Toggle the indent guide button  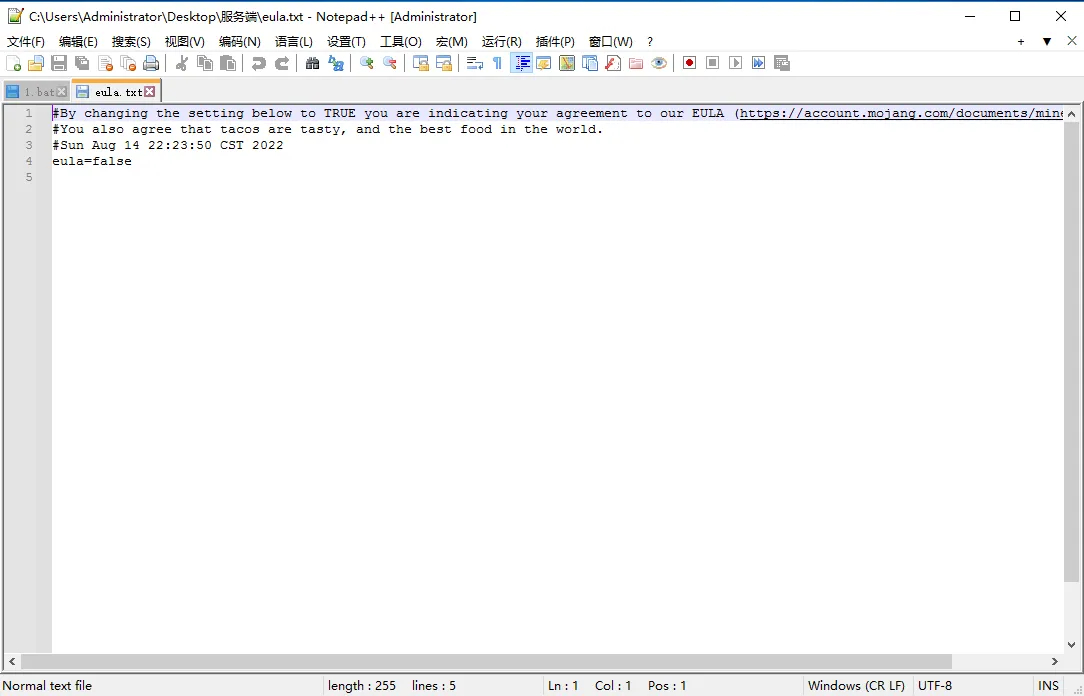521,63
